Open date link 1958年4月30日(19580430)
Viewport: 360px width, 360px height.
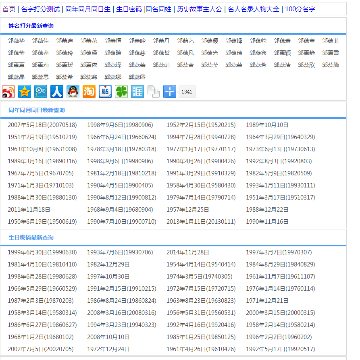[x=201, y=185]
